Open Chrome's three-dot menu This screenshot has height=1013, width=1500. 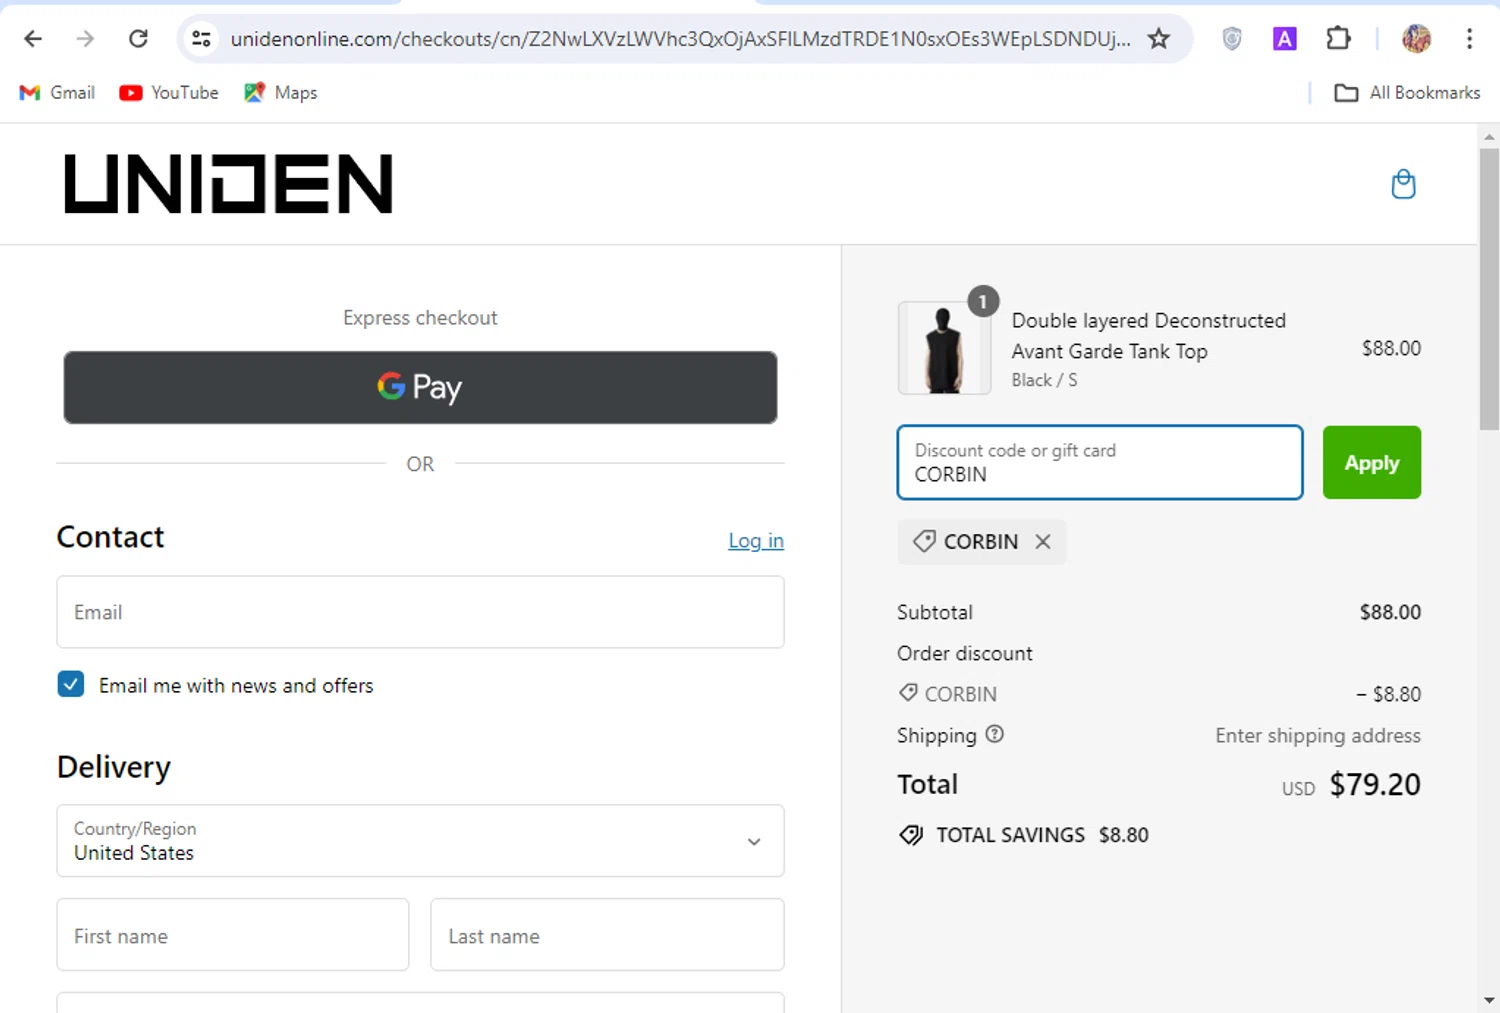[x=1469, y=39]
